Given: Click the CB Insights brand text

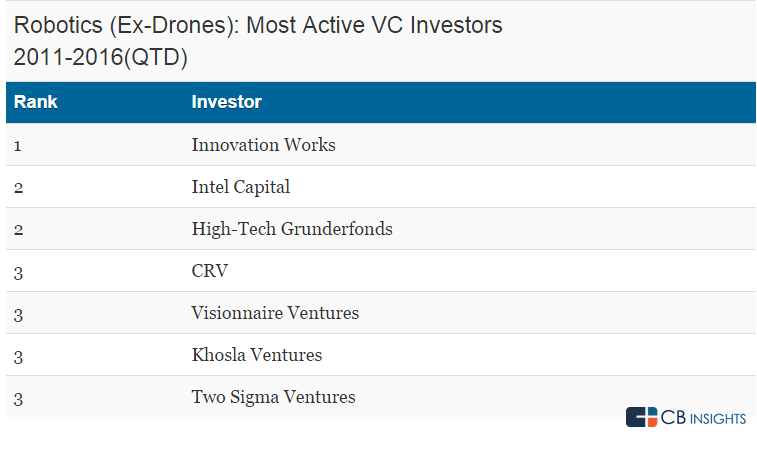Looking at the screenshot, I should click(703, 418).
